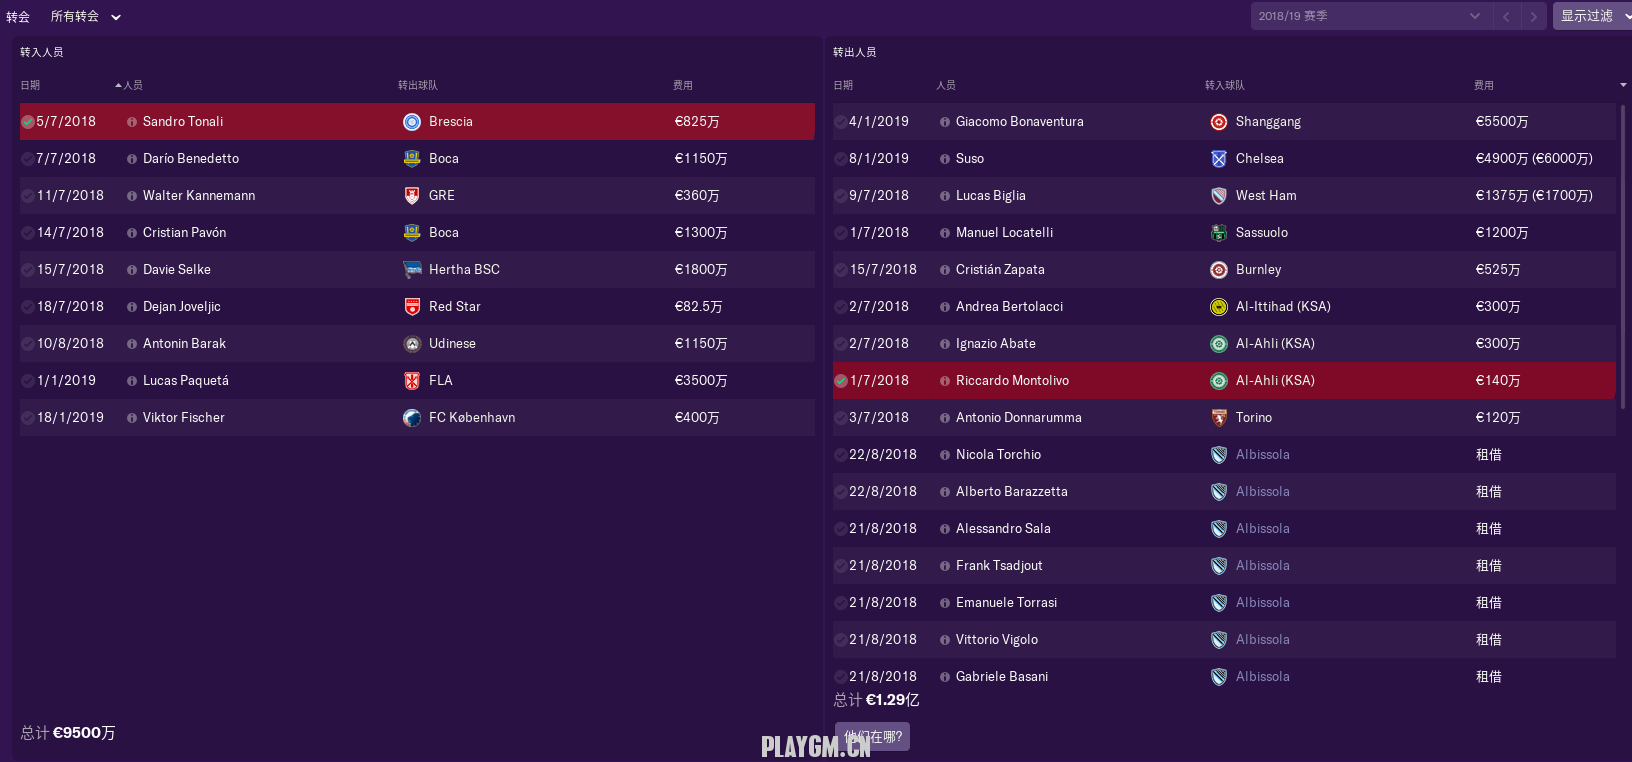This screenshot has height=762, width=1632.
Task: Toggle the checkmark for Sandro Tonali row
Action: [28, 122]
